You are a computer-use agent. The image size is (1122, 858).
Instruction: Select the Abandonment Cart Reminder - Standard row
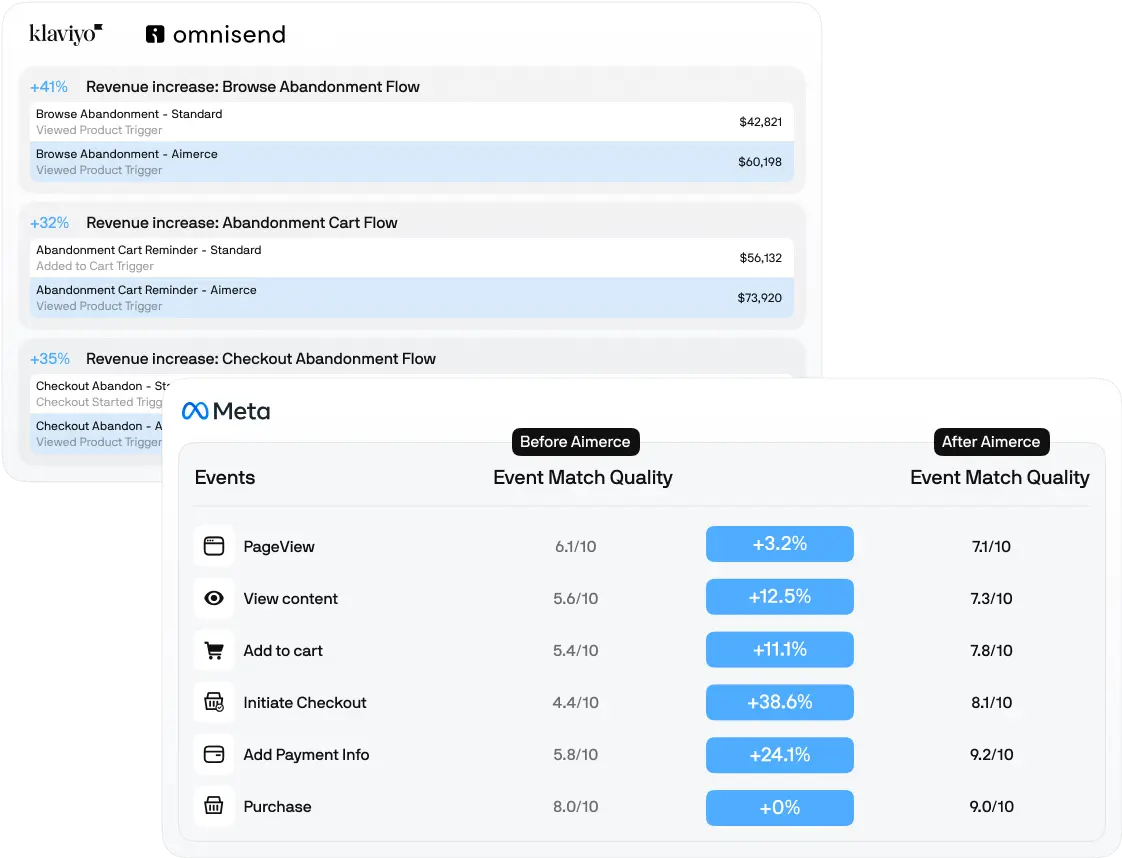[411, 258]
